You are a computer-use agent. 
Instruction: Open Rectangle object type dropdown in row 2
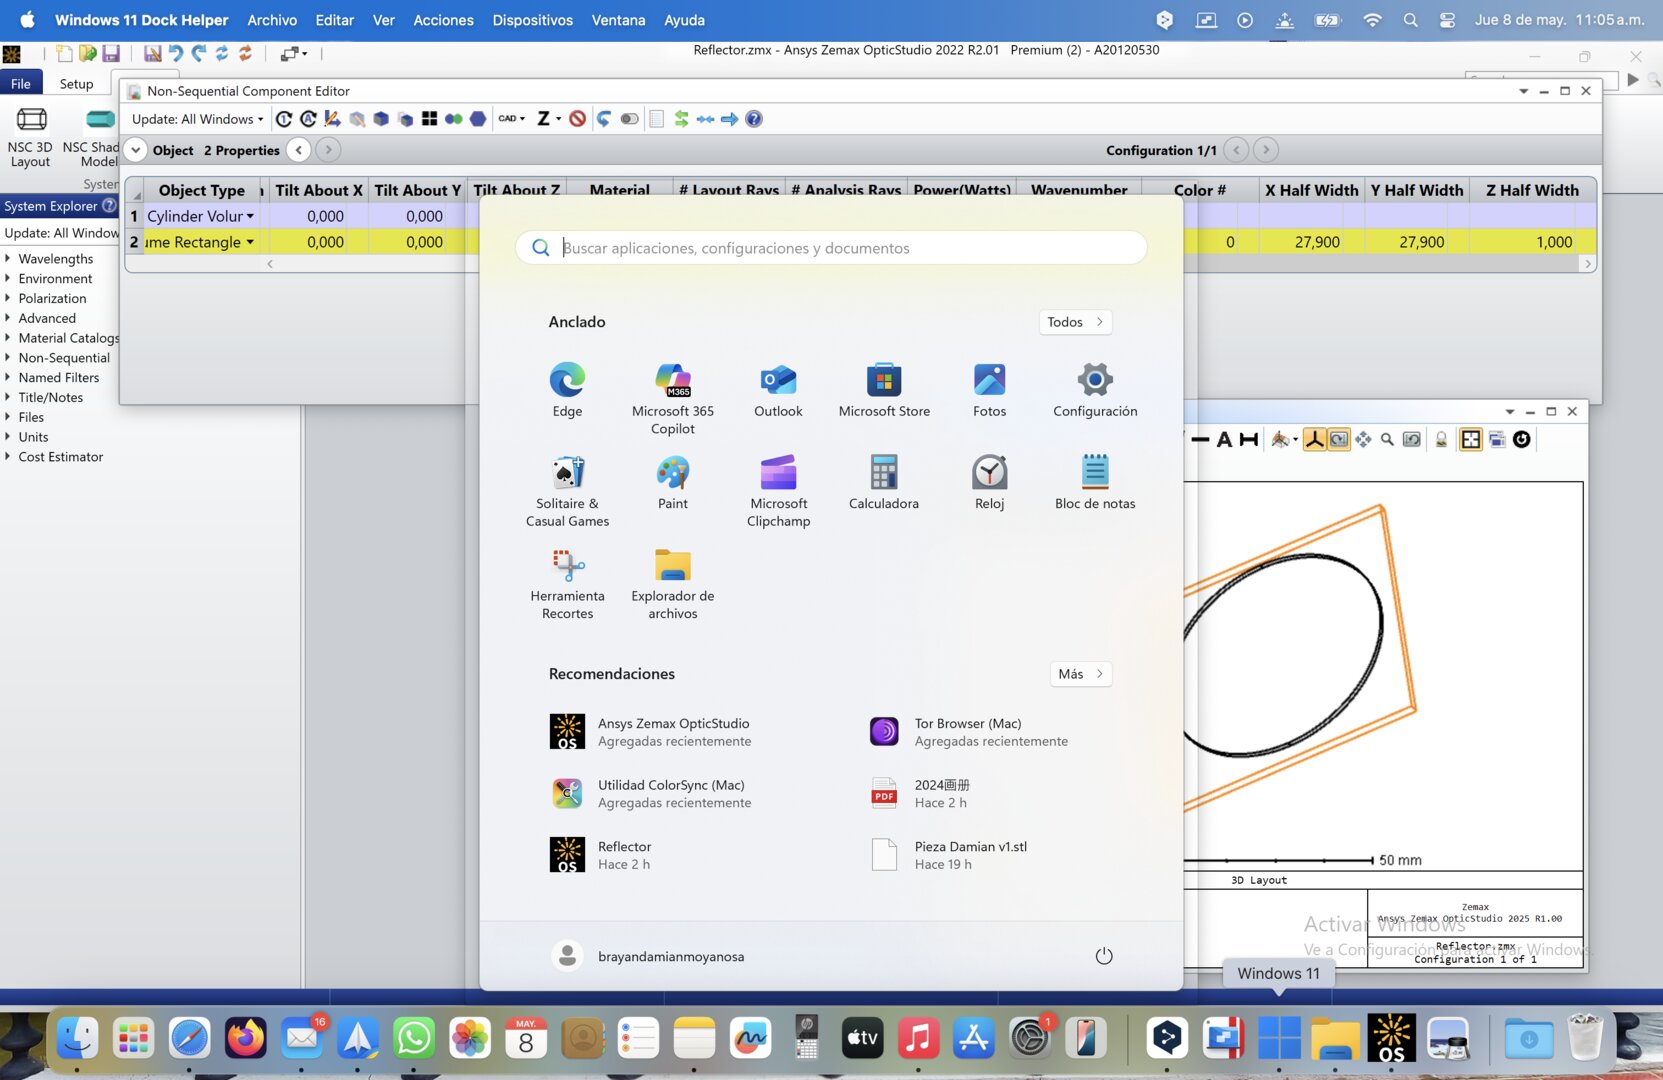coord(250,242)
